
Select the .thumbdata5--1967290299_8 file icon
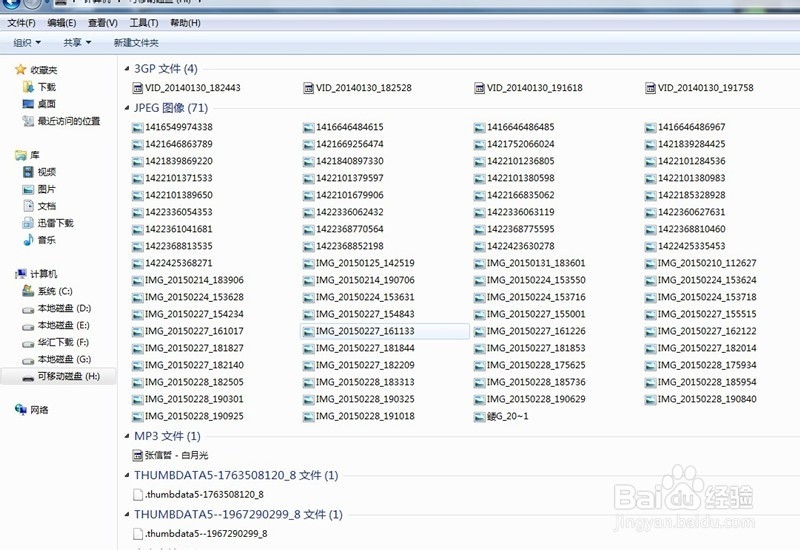coord(137,534)
